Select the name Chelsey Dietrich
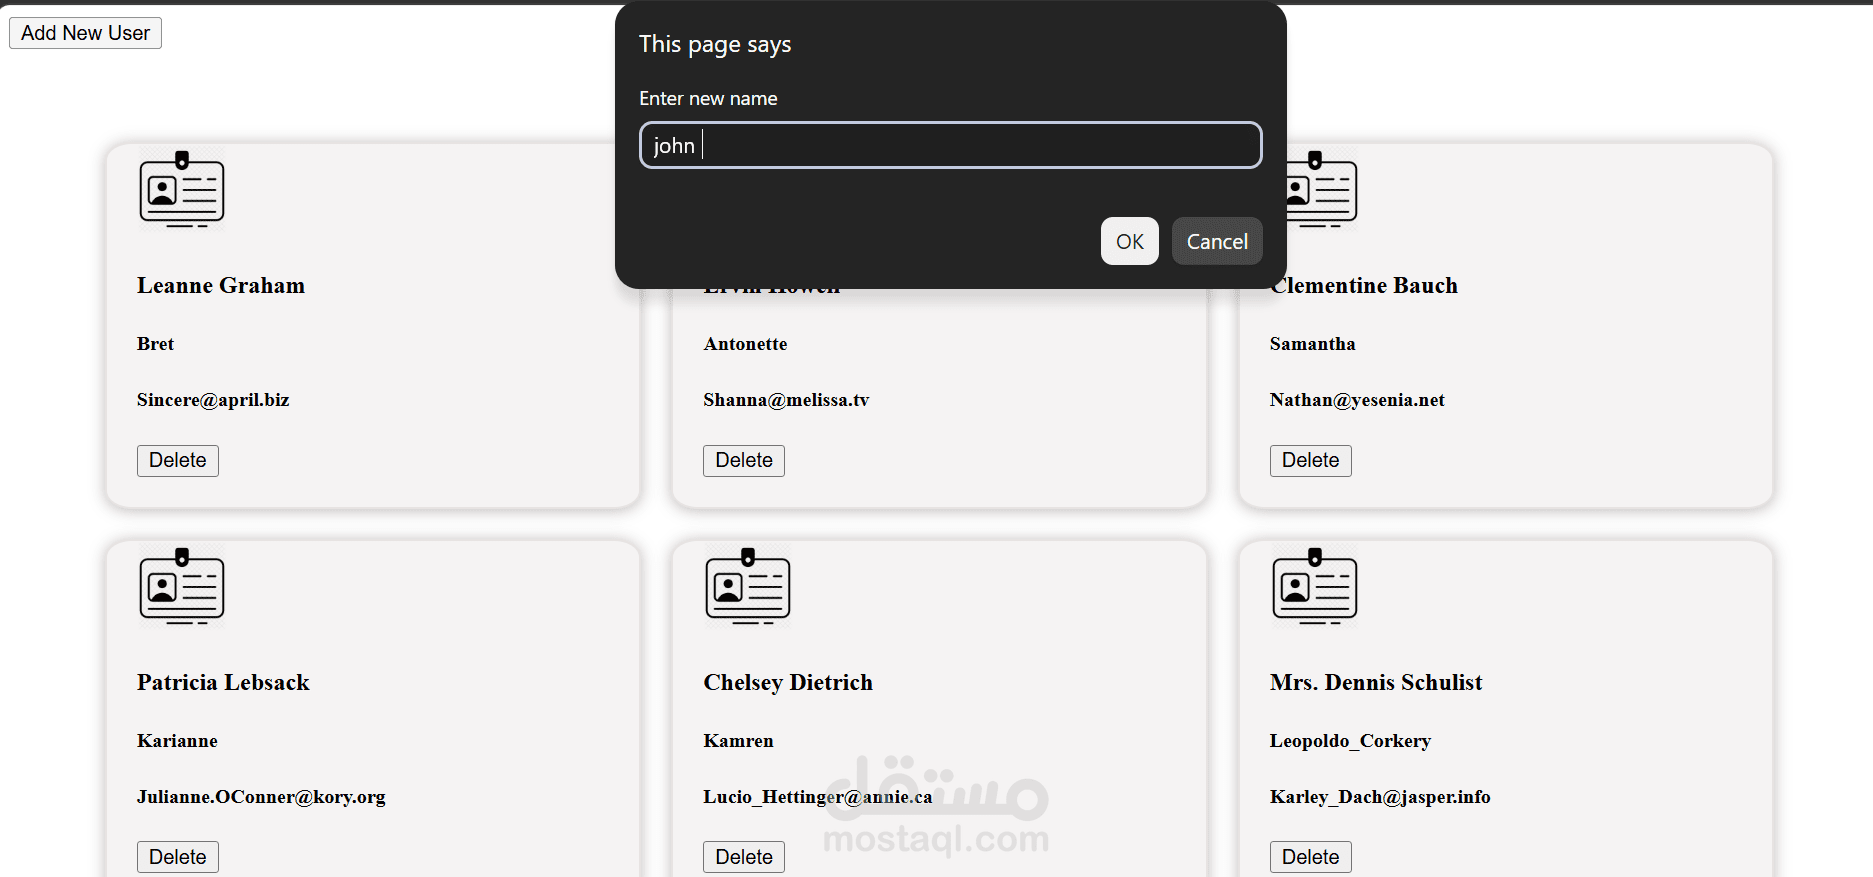The height and width of the screenshot is (877, 1873). coord(788,683)
